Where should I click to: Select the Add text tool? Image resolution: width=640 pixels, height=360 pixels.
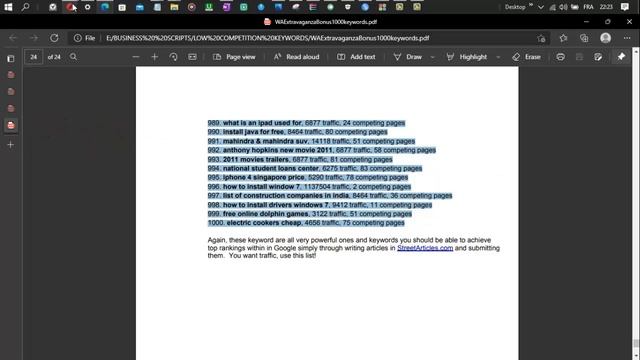click(x=356, y=57)
